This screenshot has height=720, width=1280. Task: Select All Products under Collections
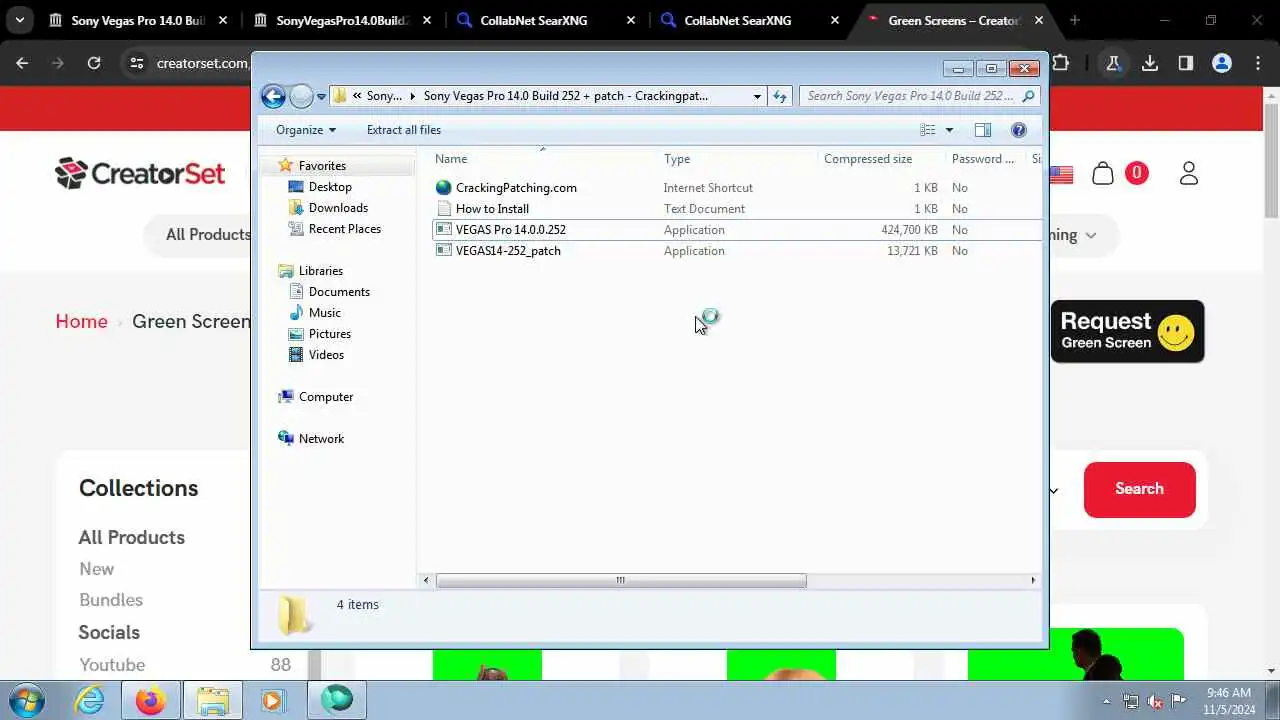[x=132, y=537]
